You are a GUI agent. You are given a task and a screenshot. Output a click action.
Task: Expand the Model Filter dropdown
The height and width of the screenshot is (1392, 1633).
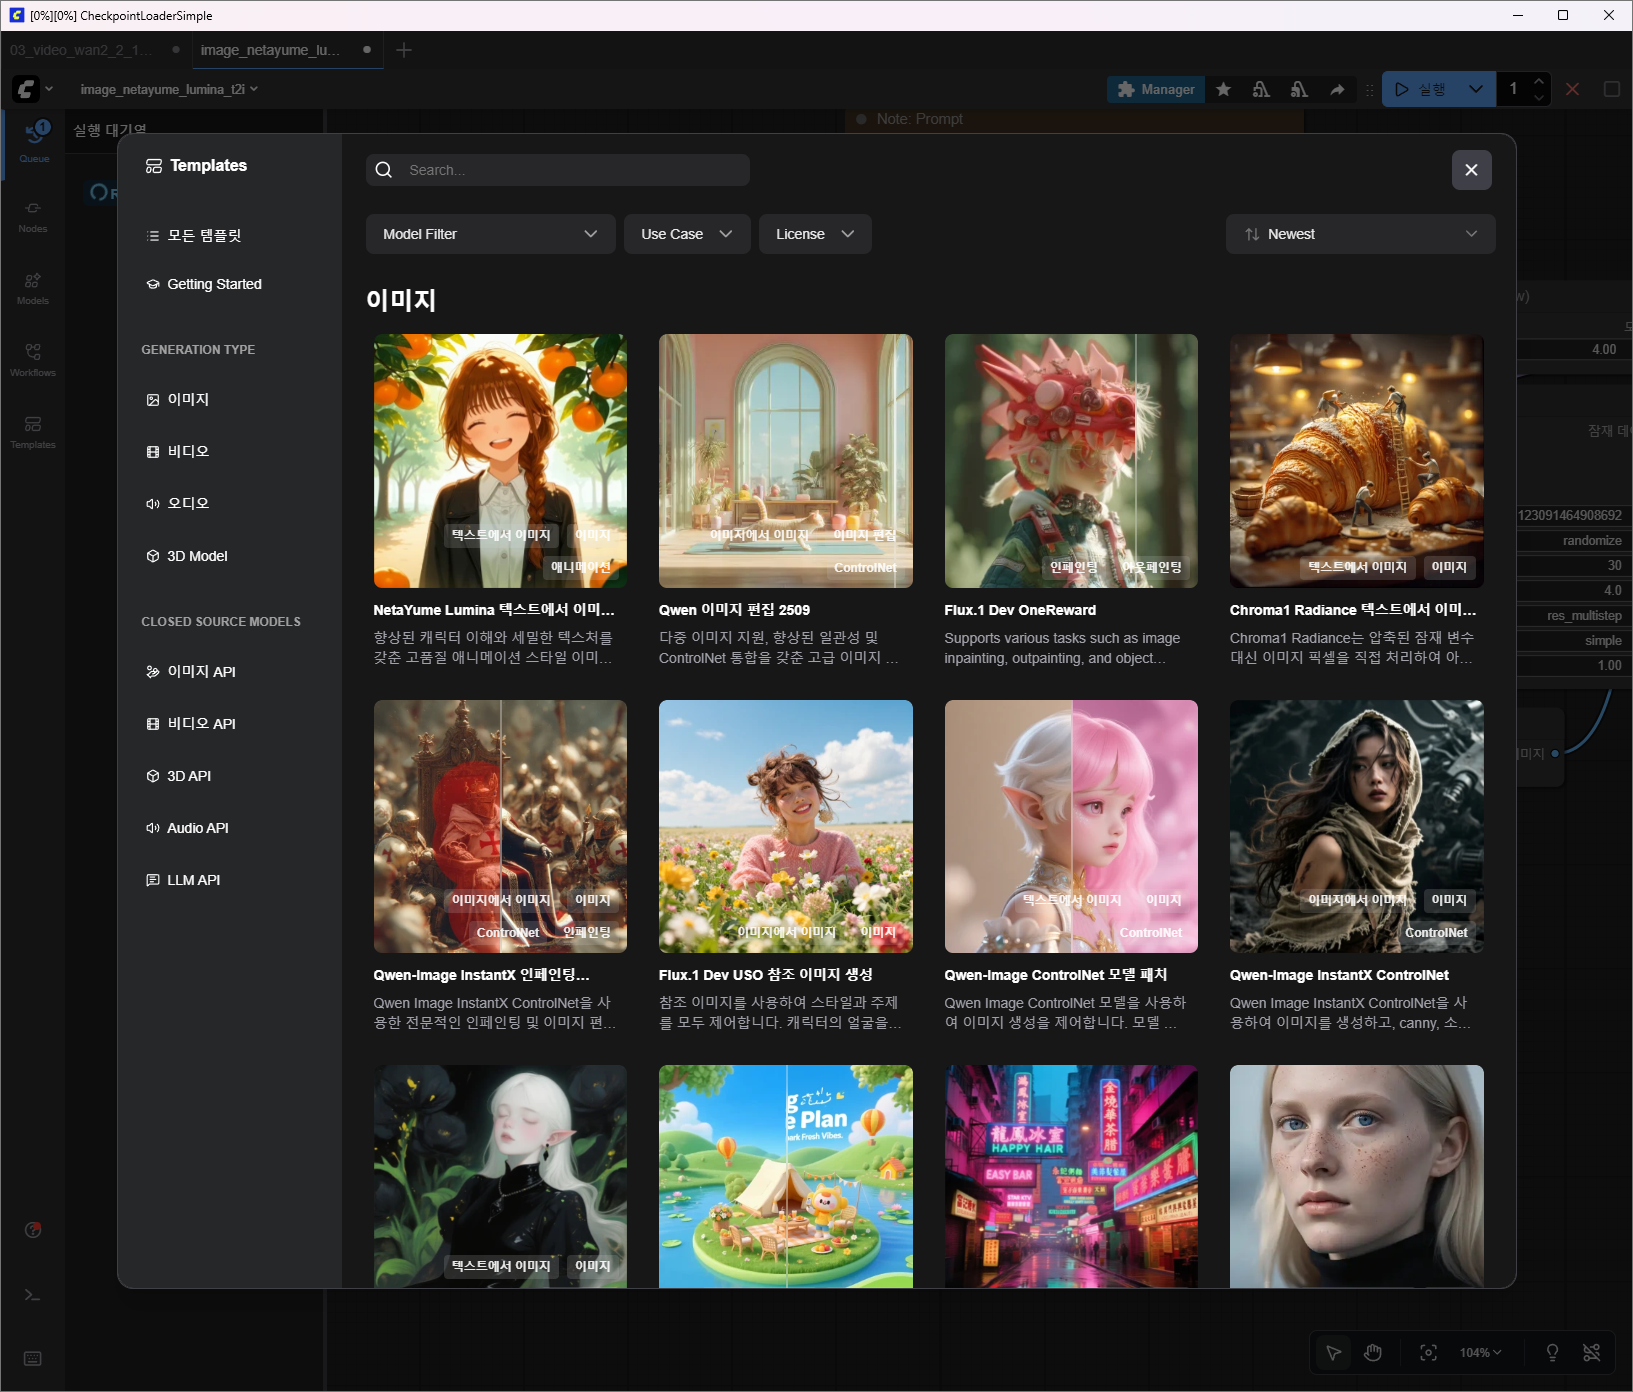(x=490, y=234)
